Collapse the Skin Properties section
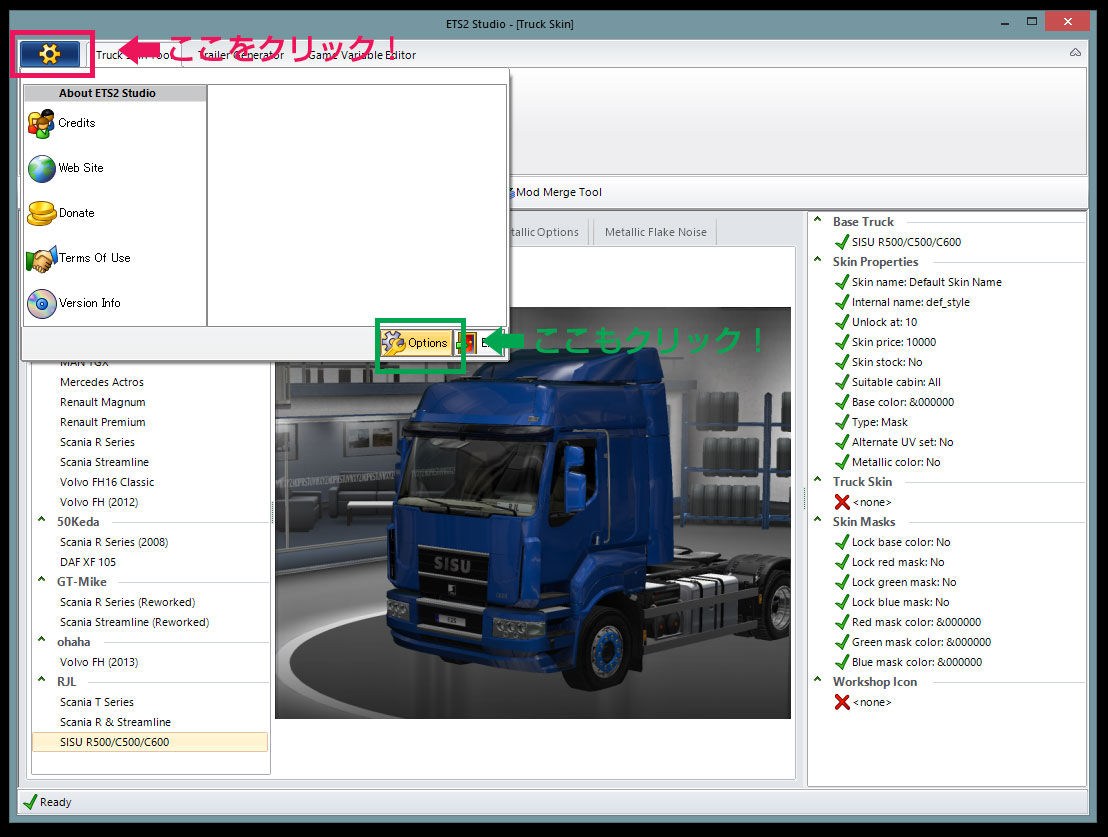 [818, 259]
